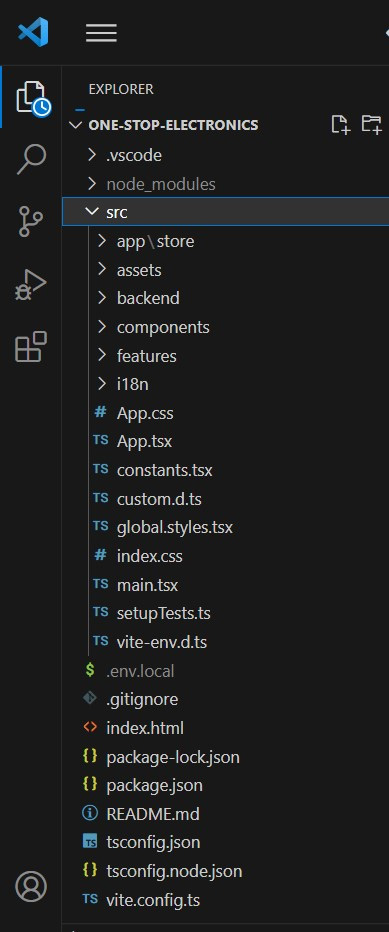Viewport: 389px width, 932px height.
Task: Open the Extensions view icon
Action: [x=31, y=347]
